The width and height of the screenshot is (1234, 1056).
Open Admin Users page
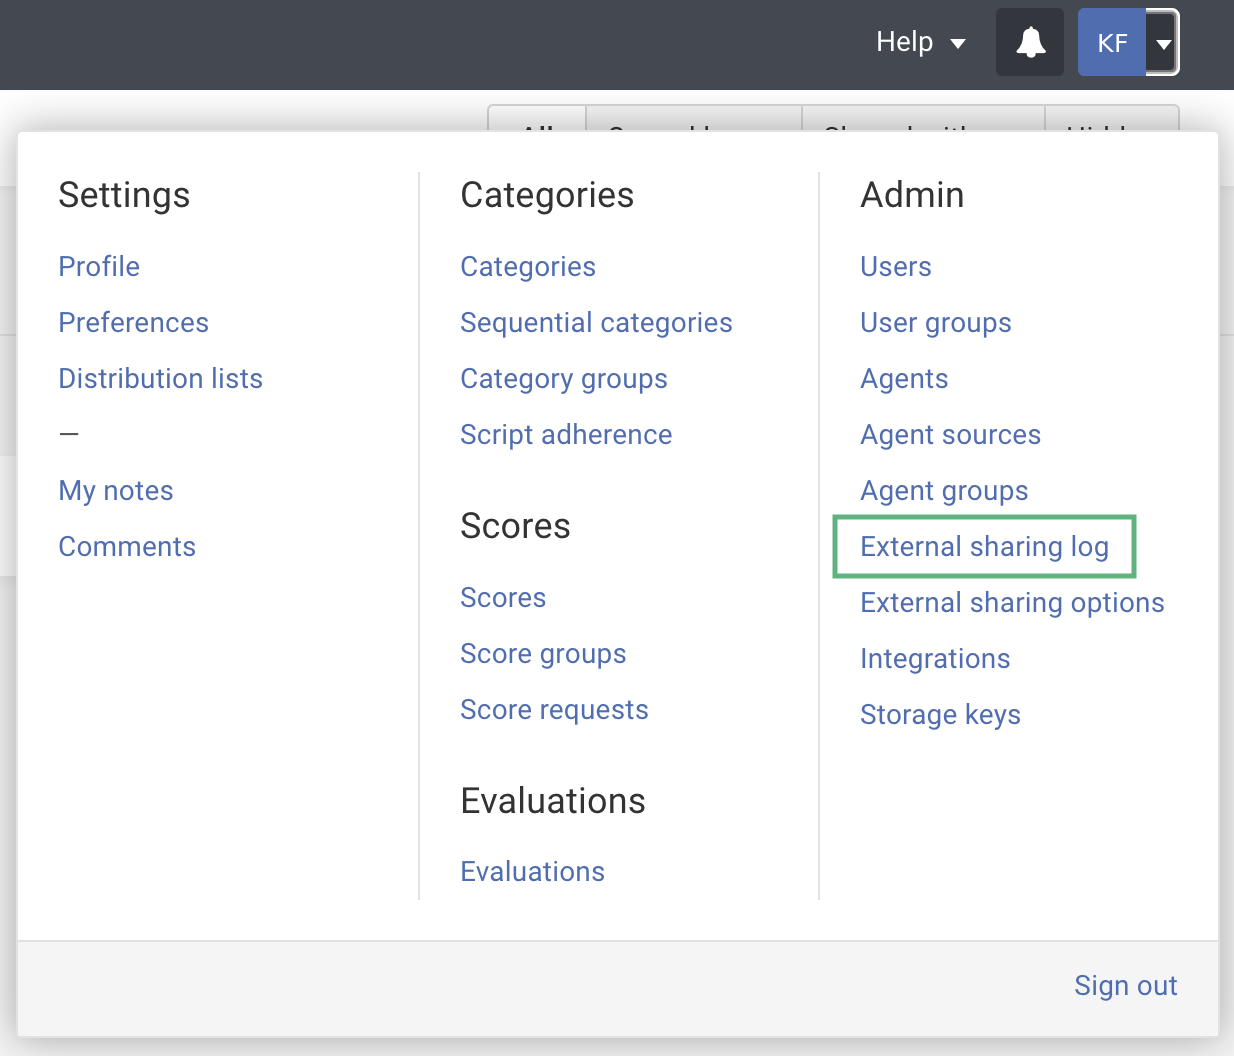tap(895, 267)
